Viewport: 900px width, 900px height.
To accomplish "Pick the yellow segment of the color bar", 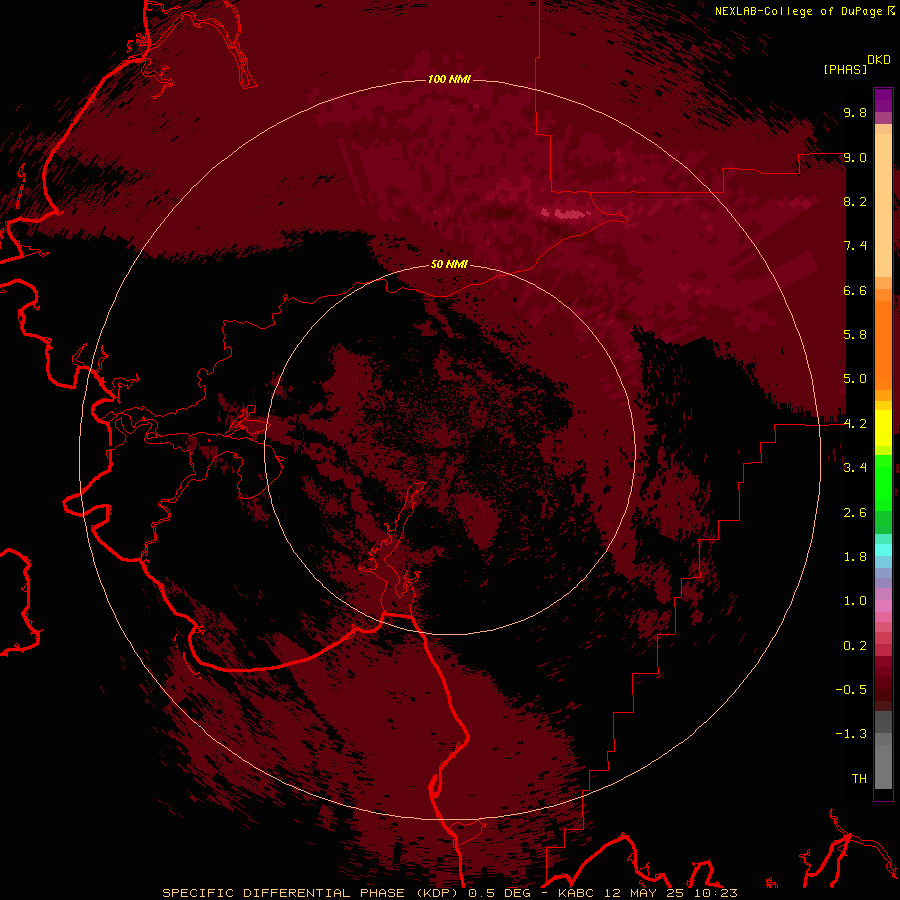I will 883,428.
